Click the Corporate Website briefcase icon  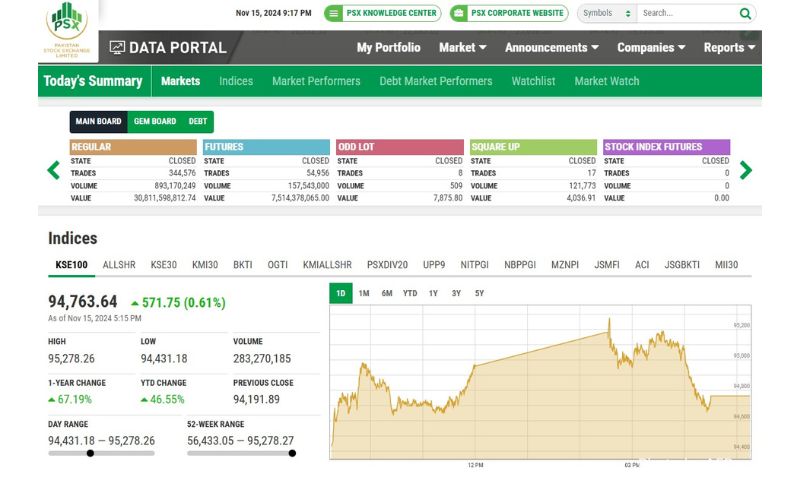coord(458,13)
